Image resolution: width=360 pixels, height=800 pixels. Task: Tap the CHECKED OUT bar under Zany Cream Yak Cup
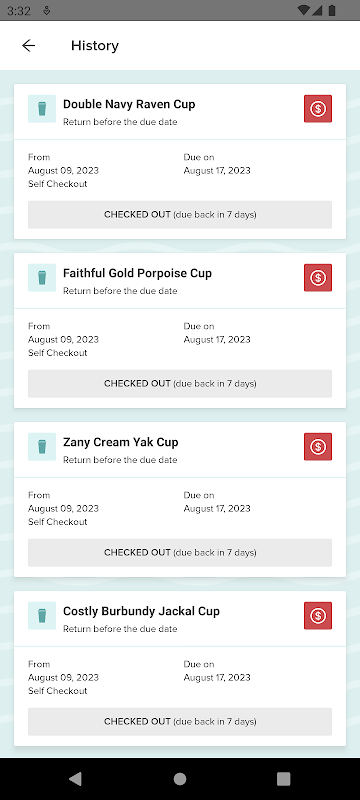[x=180, y=553]
